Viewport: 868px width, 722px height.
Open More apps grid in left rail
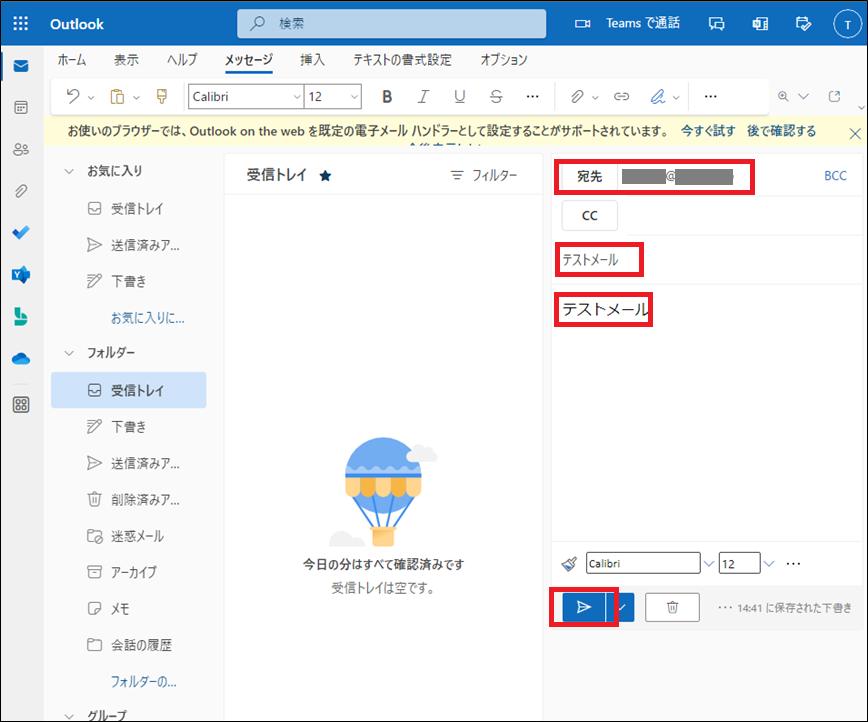tap(21, 405)
